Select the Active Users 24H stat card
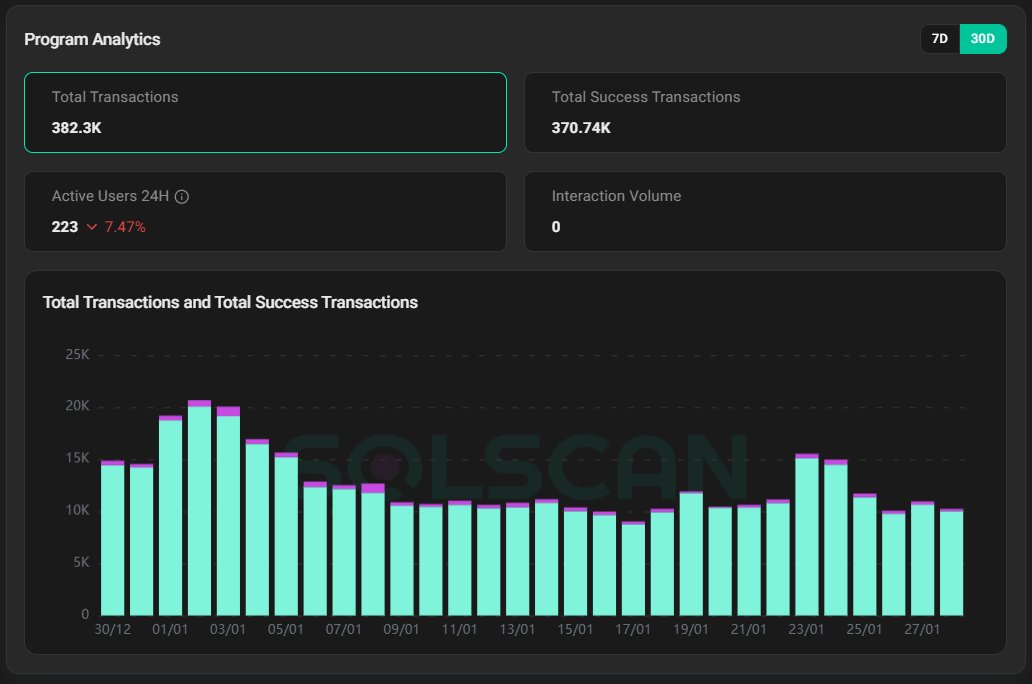The height and width of the screenshot is (684, 1032). pos(265,211)
